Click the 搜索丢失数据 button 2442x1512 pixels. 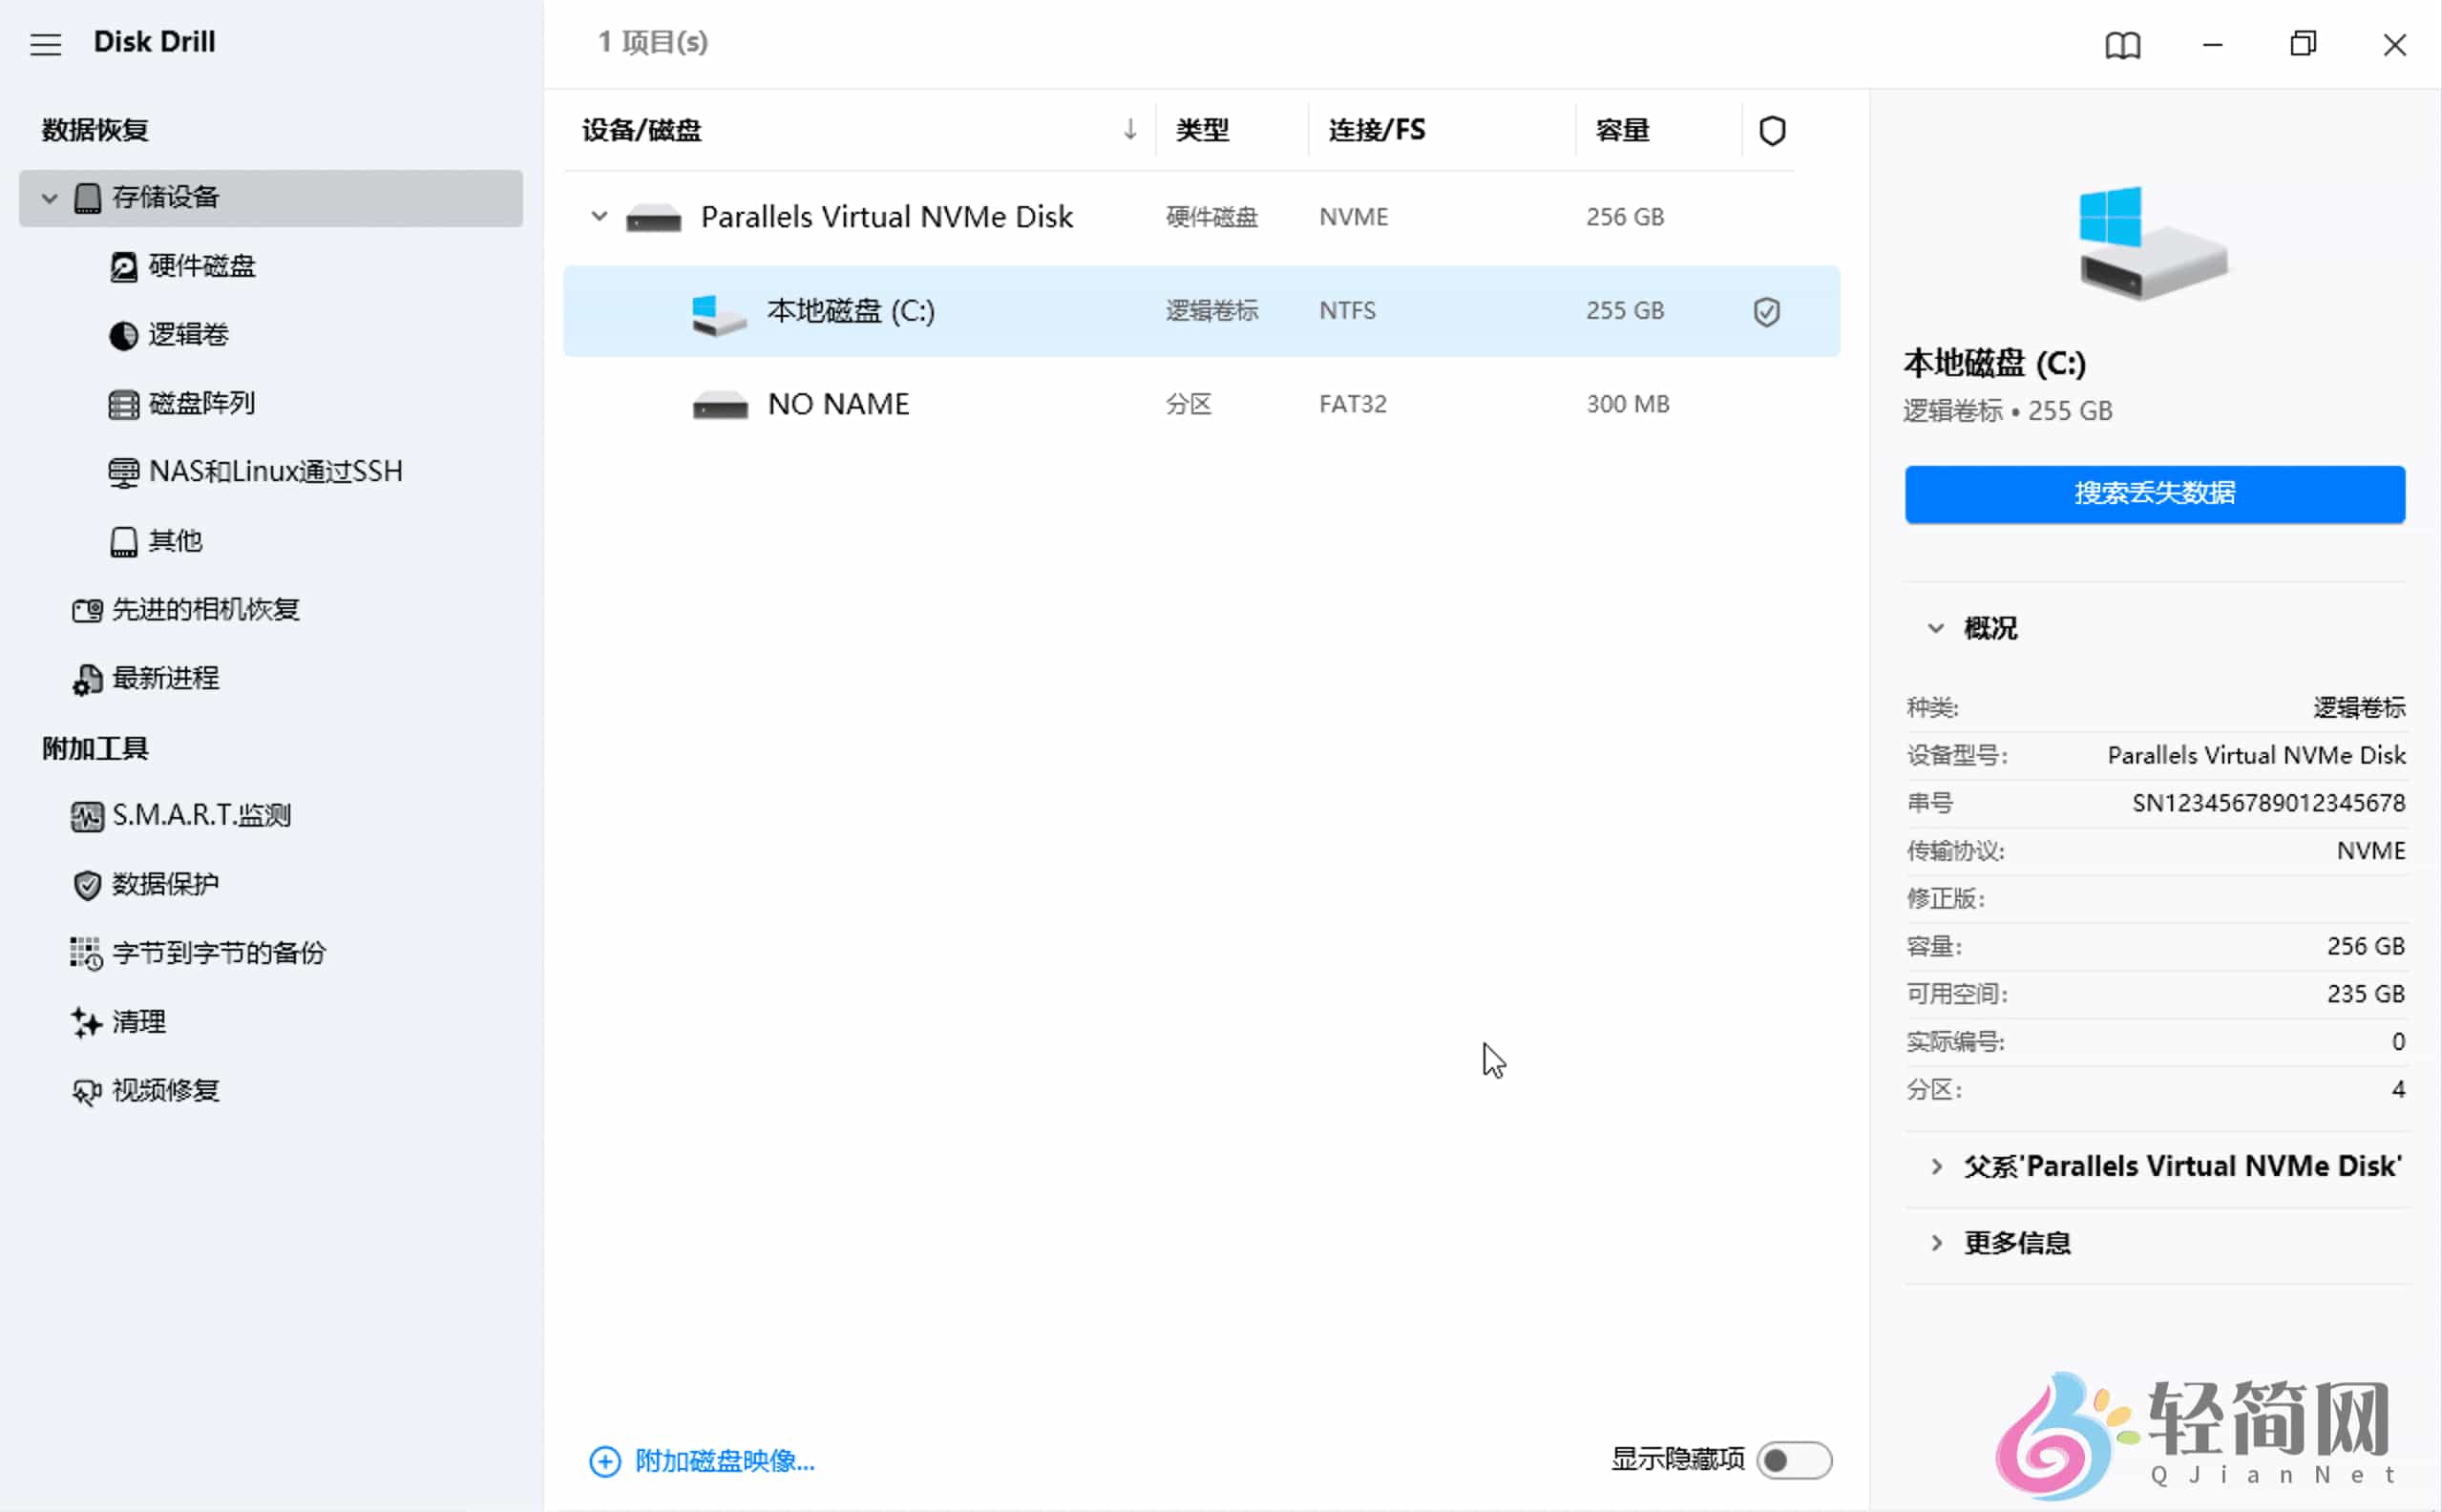click(x=2154, y=494)
